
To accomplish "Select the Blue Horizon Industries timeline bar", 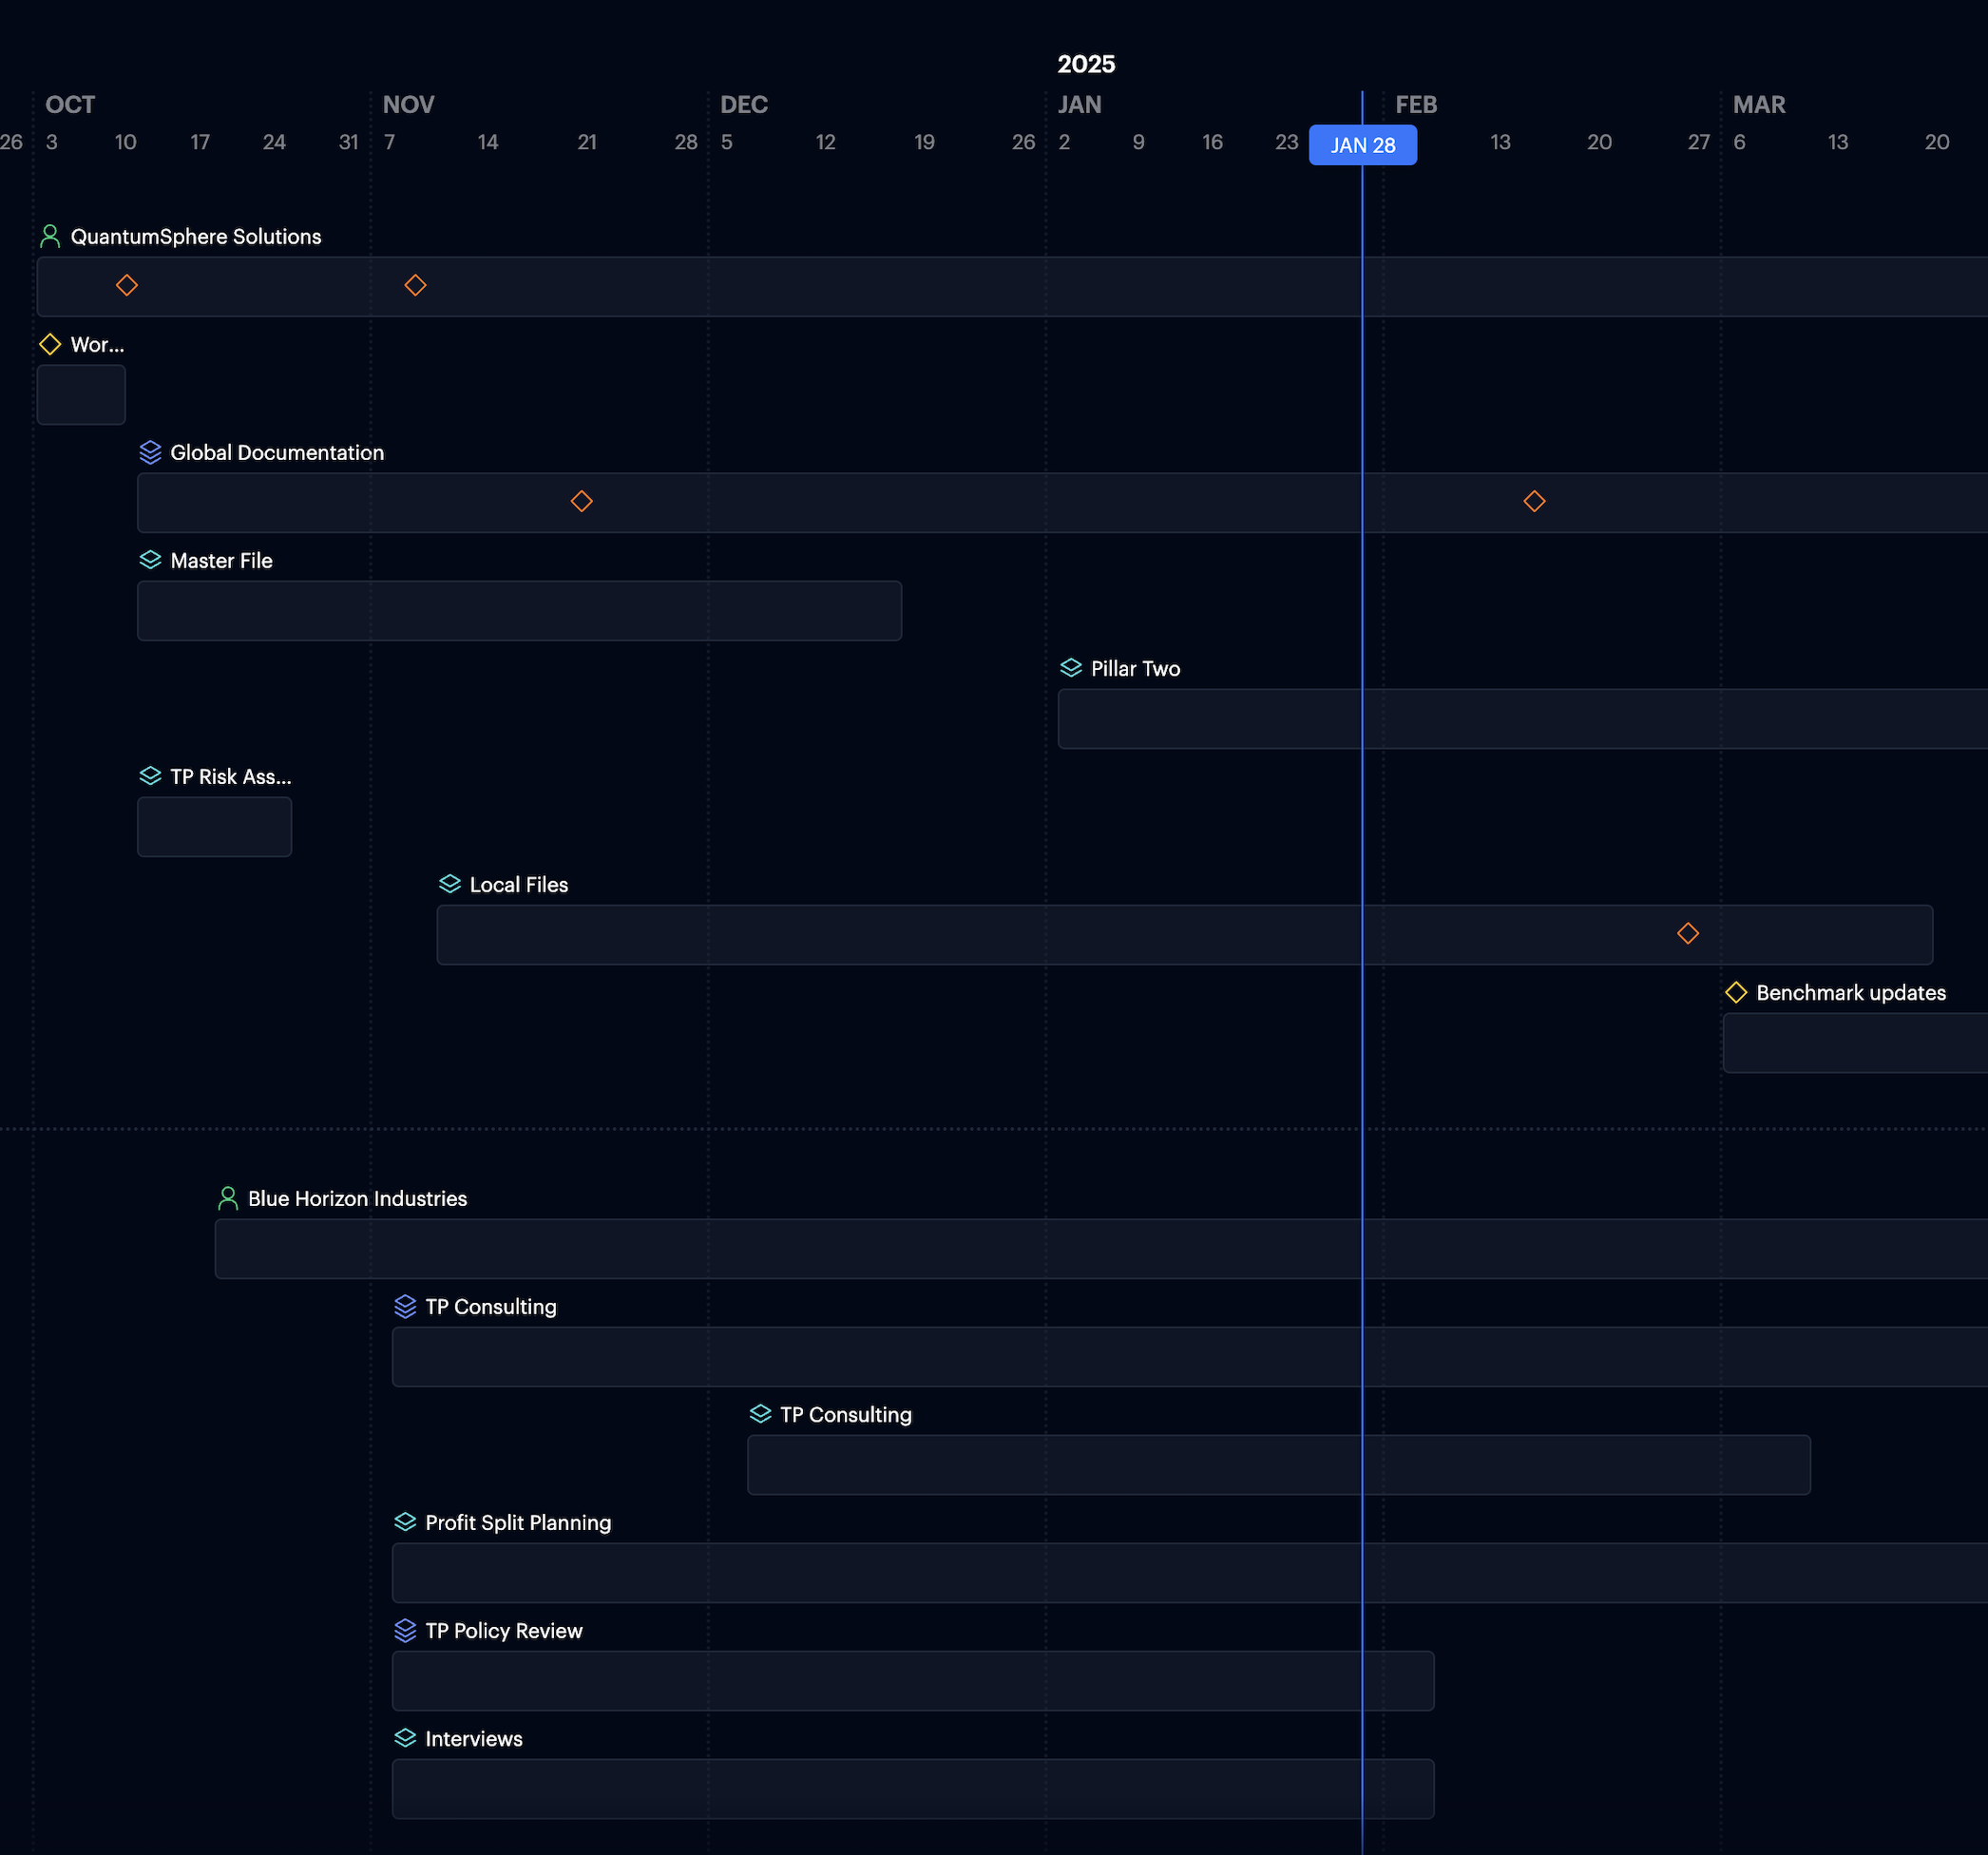I will pyautogui.click(x=1101, y=1248).
